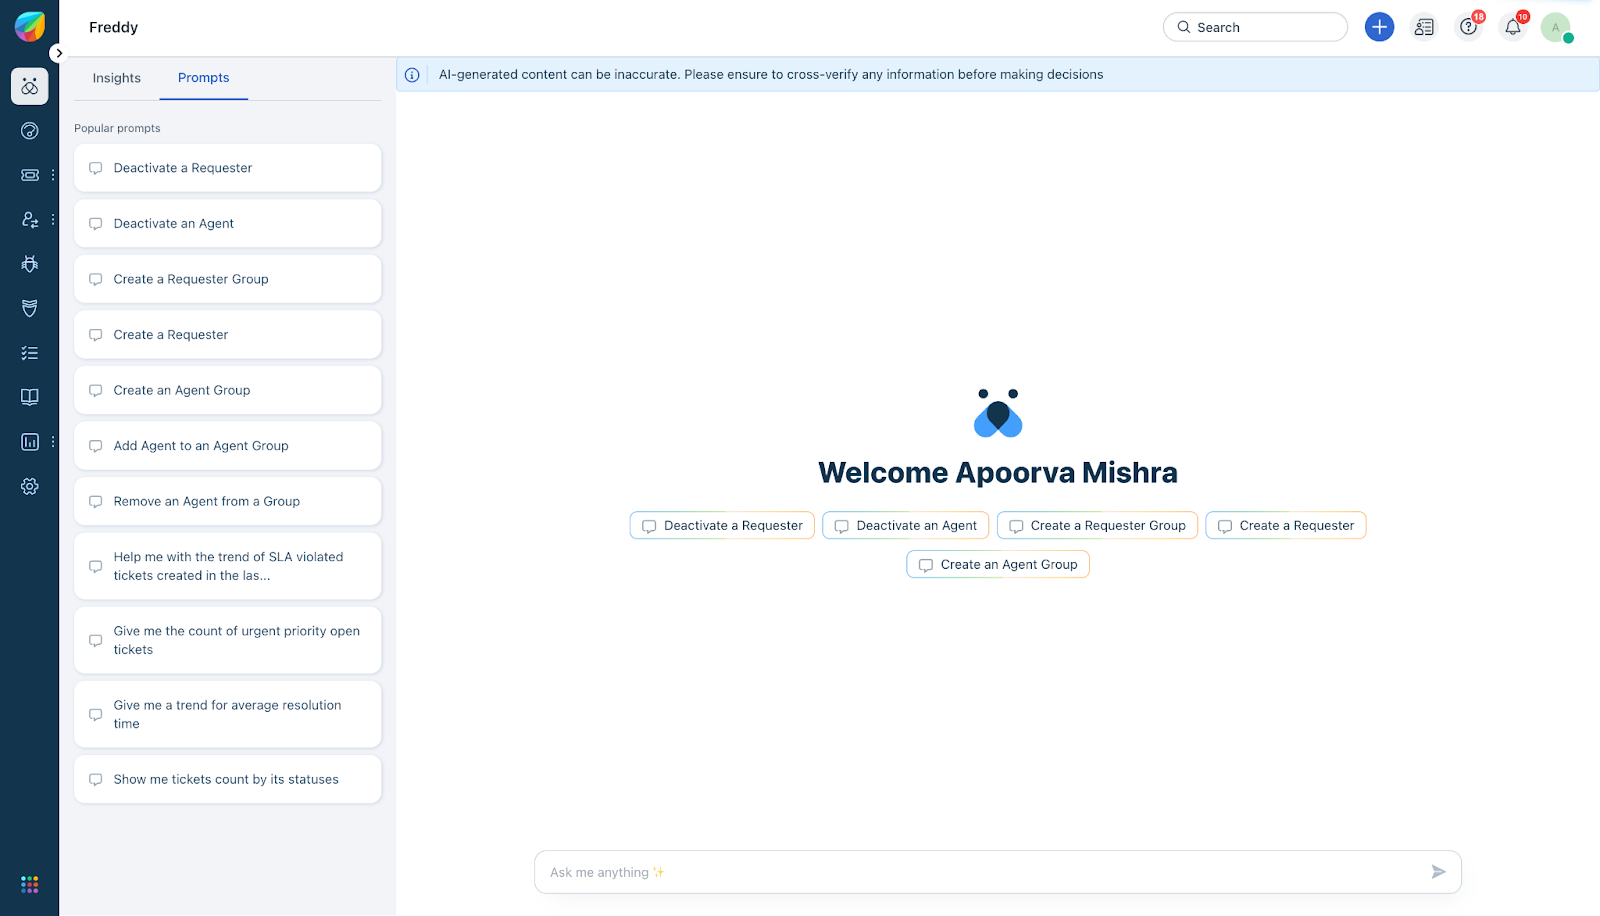Choose sidebar prompt Create a Requester
1600x916 pixels.
(x=228, y=335)
